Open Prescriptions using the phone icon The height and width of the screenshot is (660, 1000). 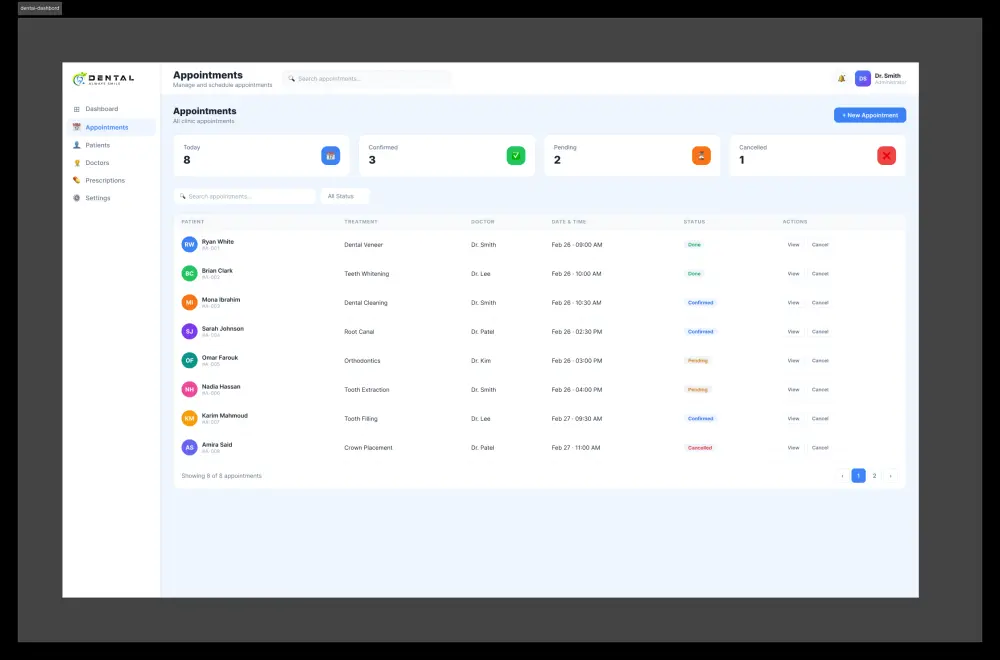[77, 180]
